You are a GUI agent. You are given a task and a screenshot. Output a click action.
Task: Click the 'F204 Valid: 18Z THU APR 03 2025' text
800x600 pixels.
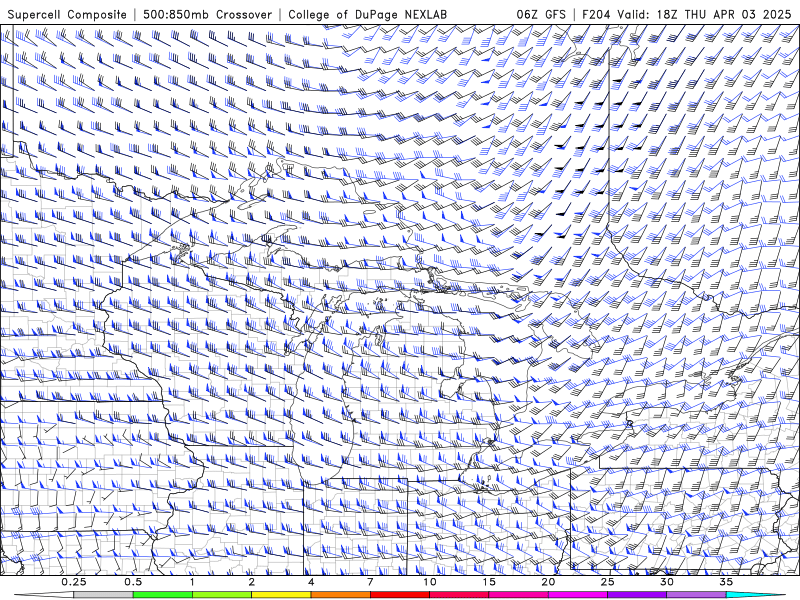(687, 14)
